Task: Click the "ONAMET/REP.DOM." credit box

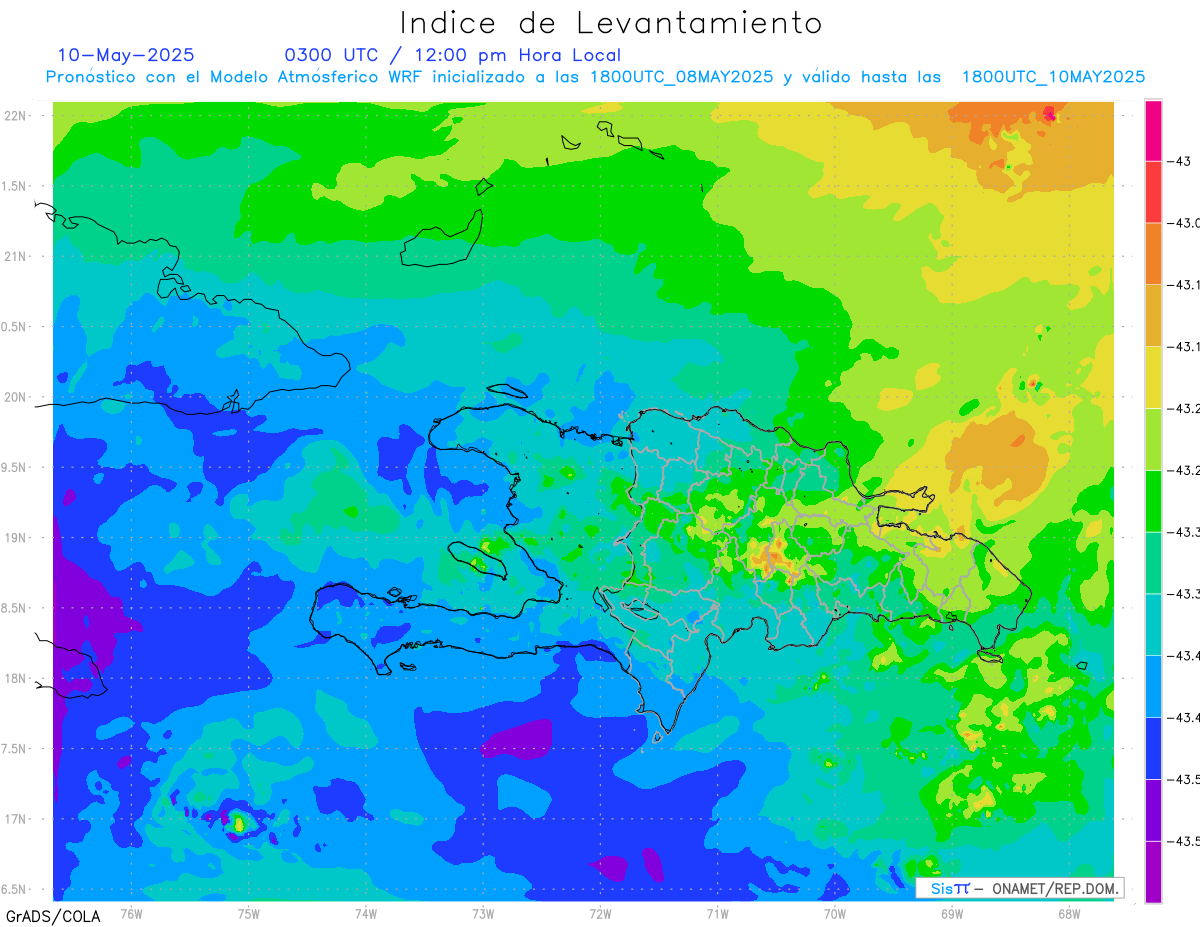Action: pyautogui.click(x=1019, y=888)
